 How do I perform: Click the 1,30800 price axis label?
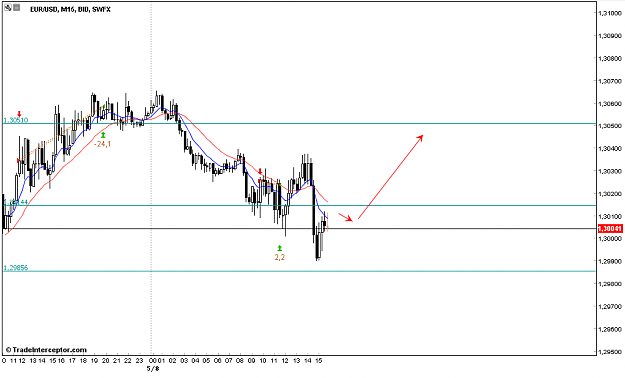[610, 59]
